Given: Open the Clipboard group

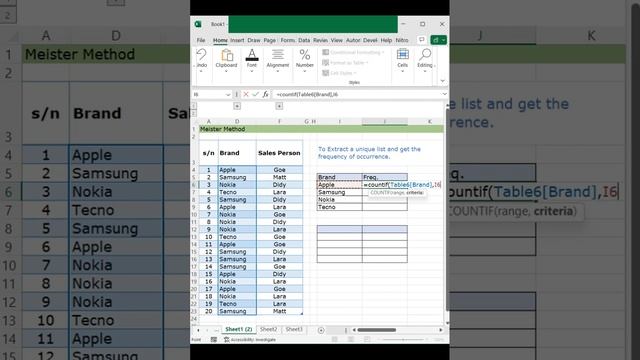Looking at the screenshot, I should (226, 60).
